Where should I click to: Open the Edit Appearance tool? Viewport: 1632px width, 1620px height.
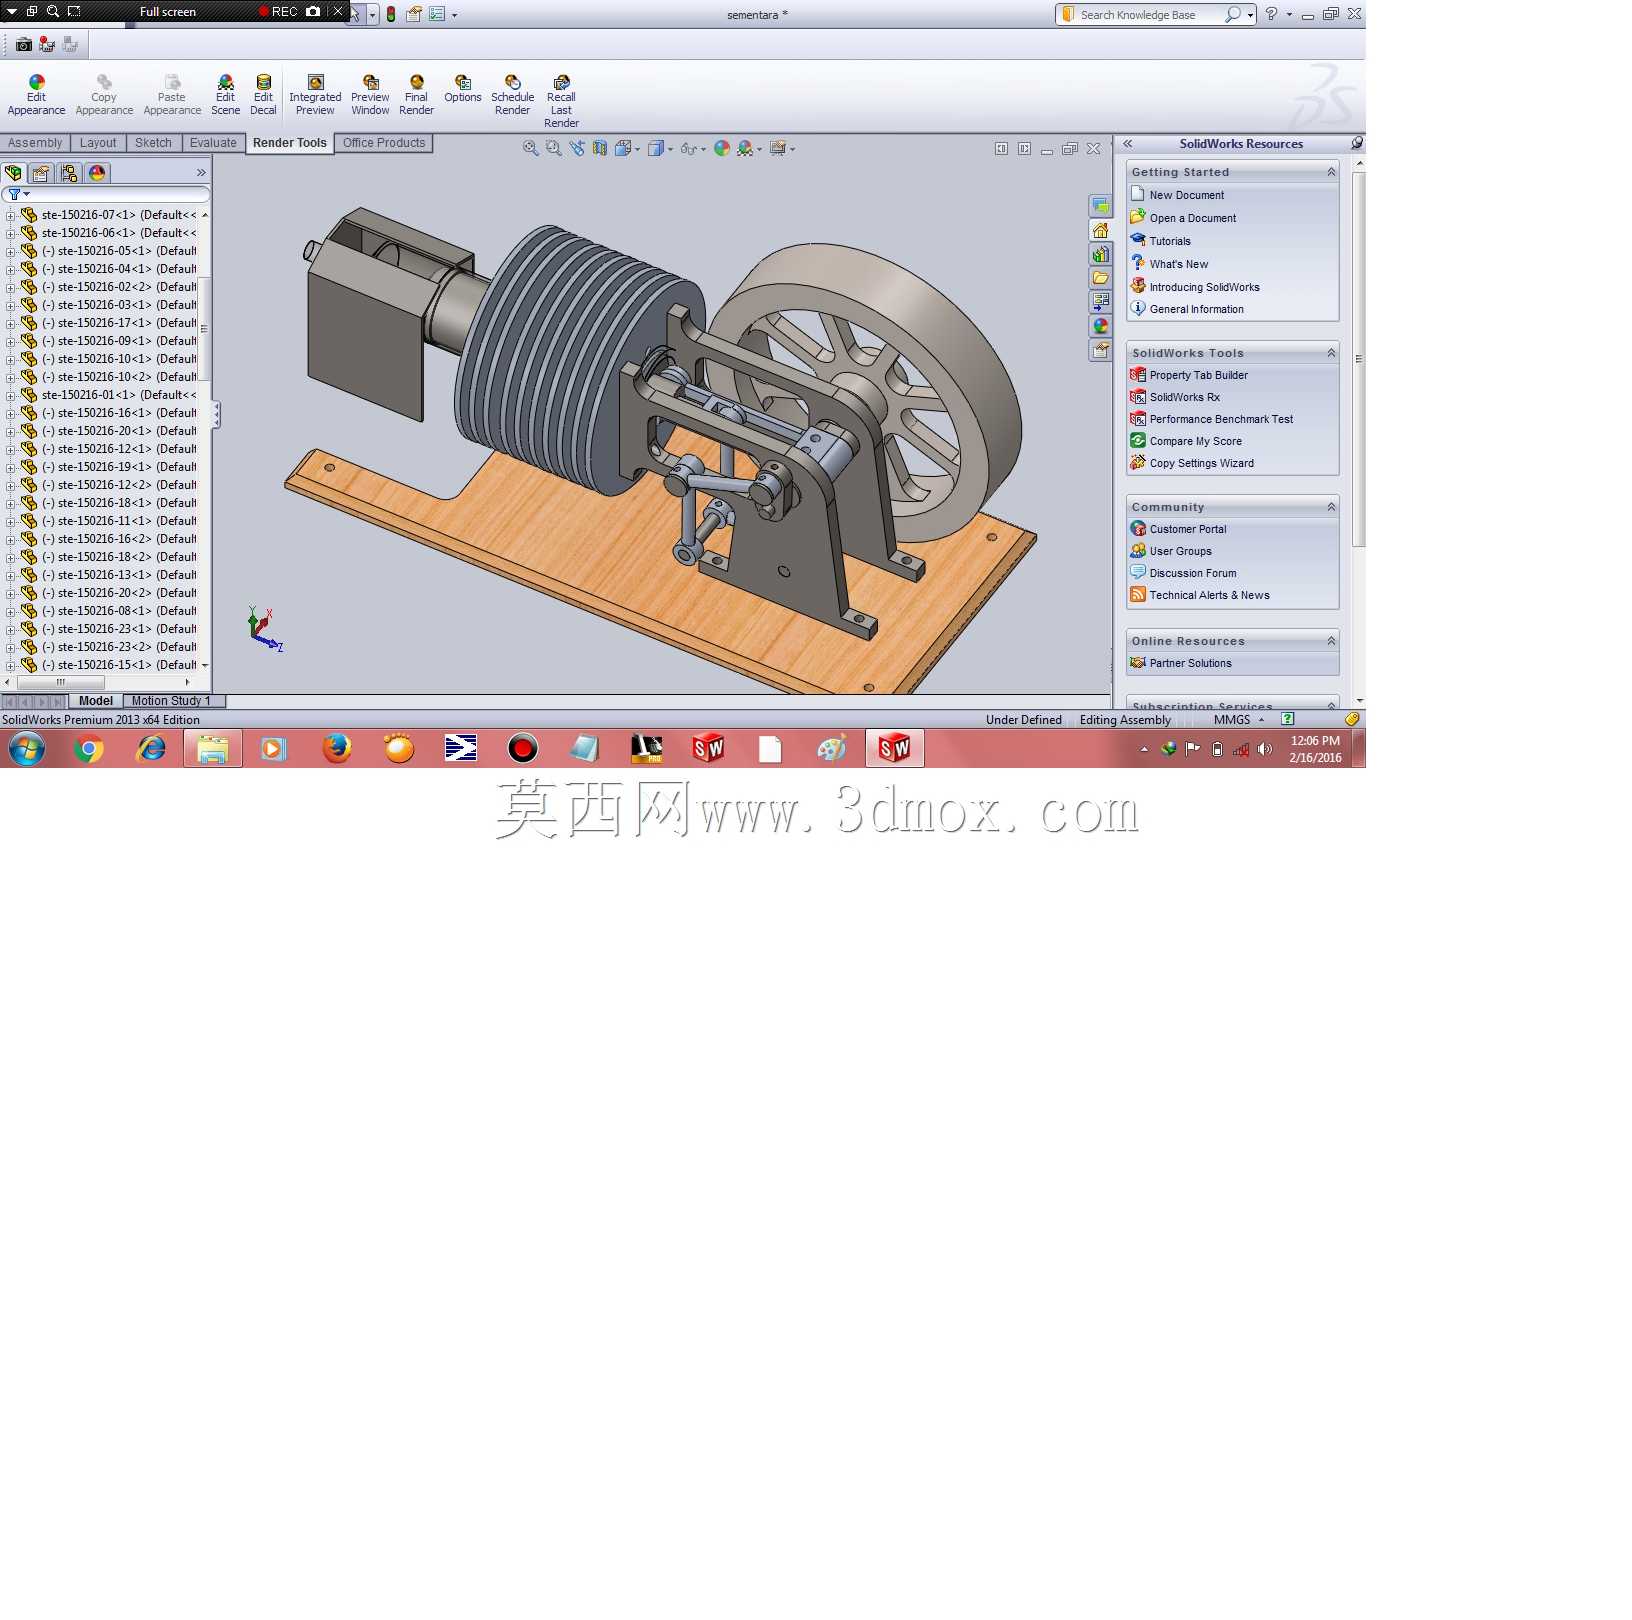point(36,95)
